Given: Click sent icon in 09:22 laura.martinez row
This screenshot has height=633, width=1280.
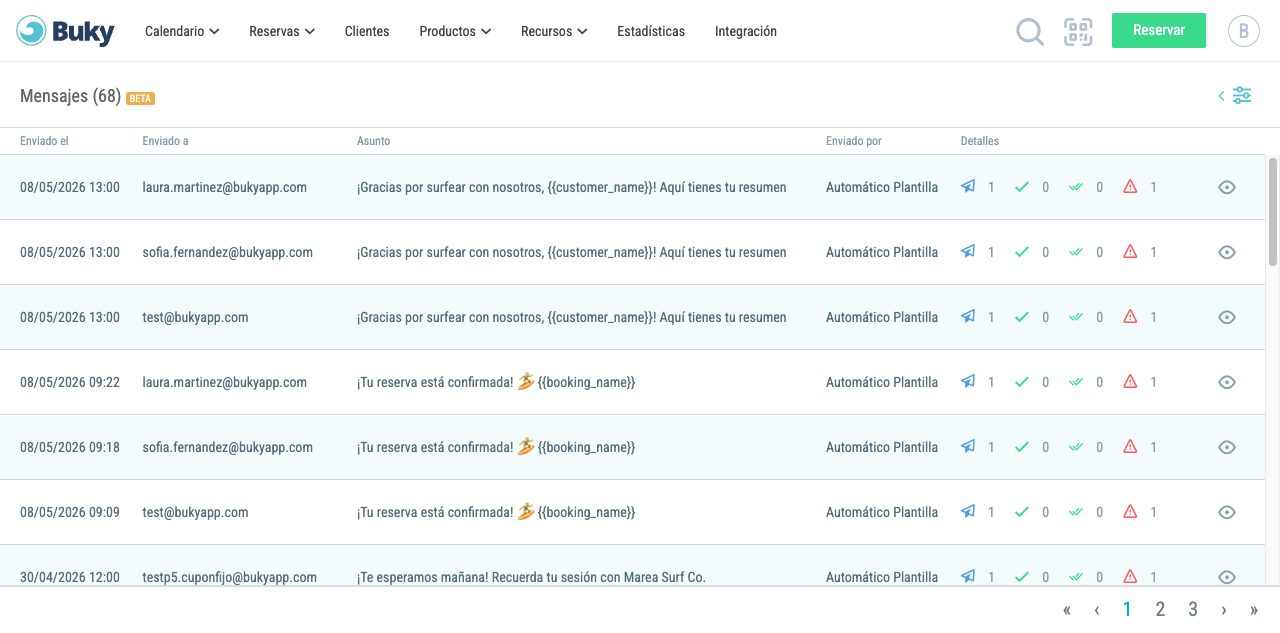Looking at the screenshot, I should pos(968,381).
